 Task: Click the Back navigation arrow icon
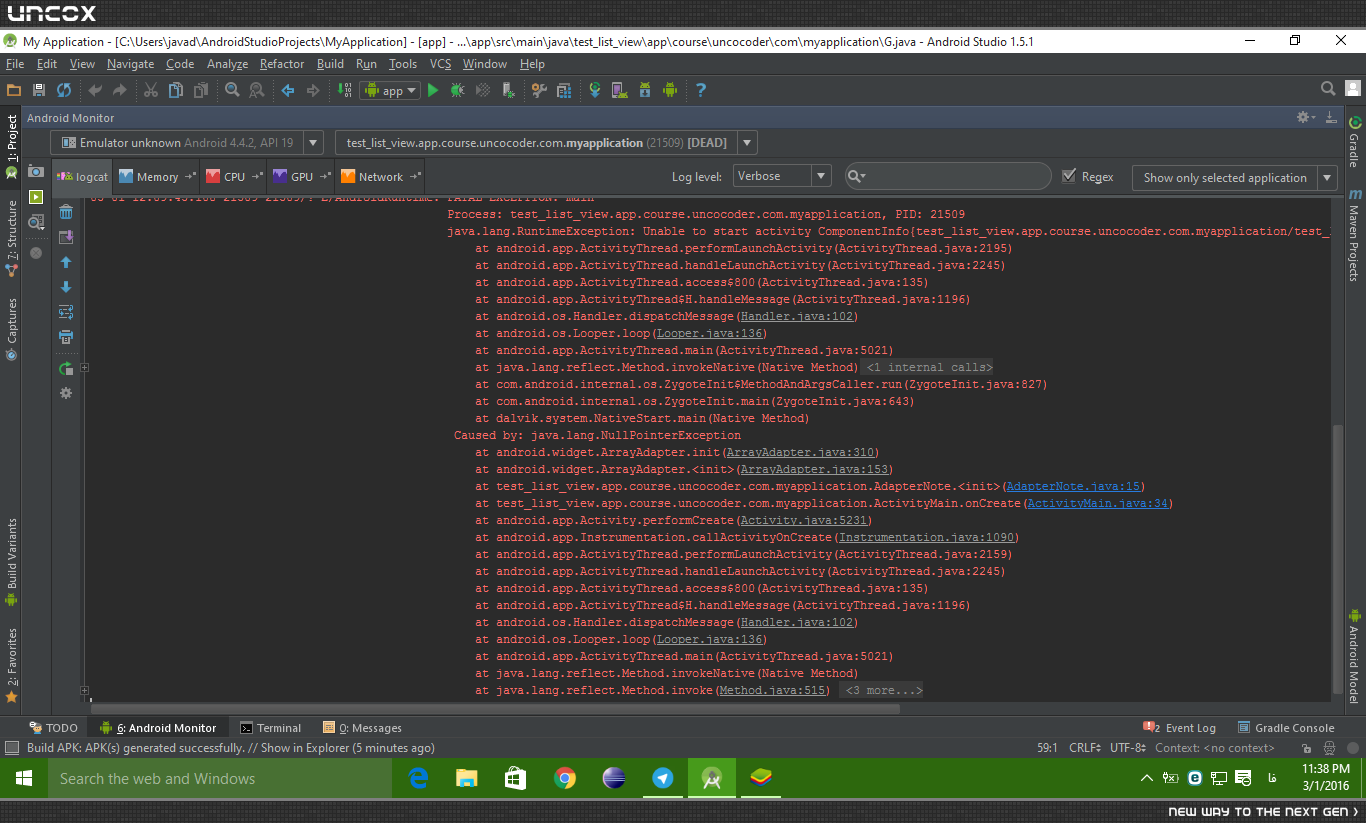[x=288, y=90]
